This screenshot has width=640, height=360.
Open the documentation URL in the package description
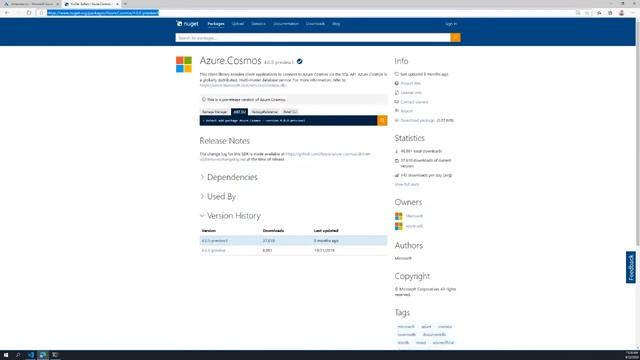(x=243, y=85)
